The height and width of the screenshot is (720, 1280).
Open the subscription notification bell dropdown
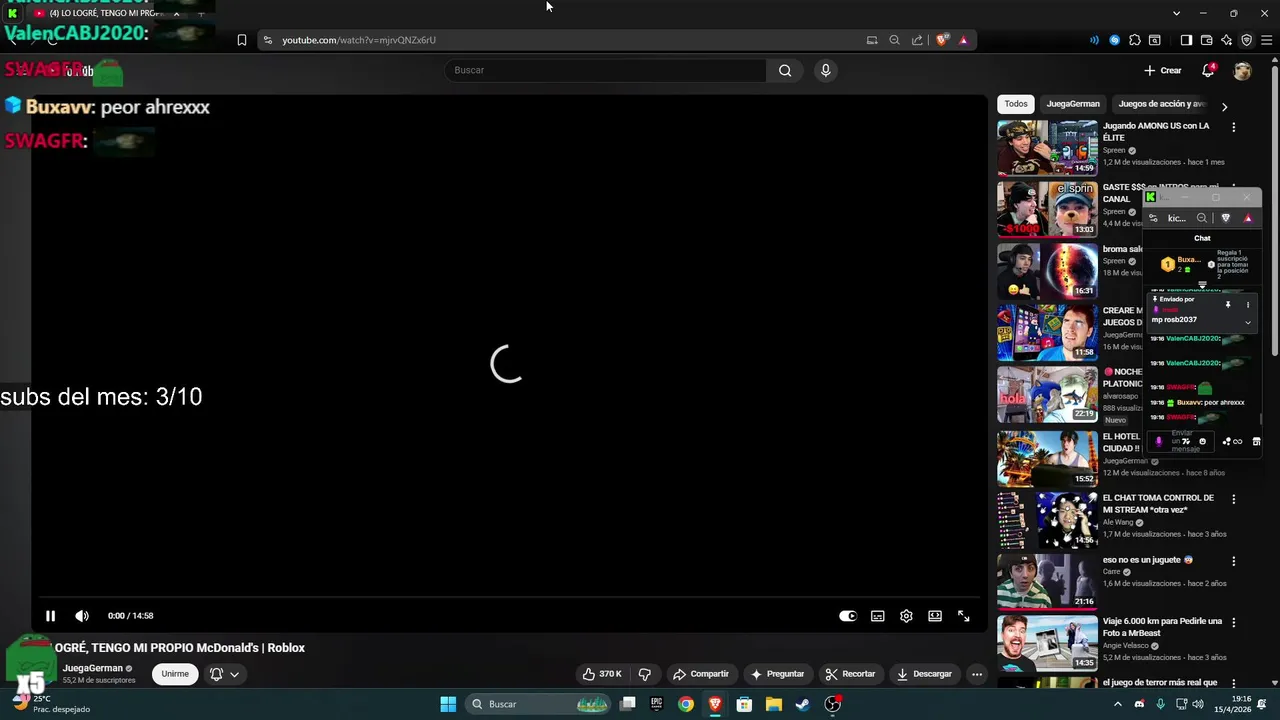pyautogui.click(x=224, y=674)
